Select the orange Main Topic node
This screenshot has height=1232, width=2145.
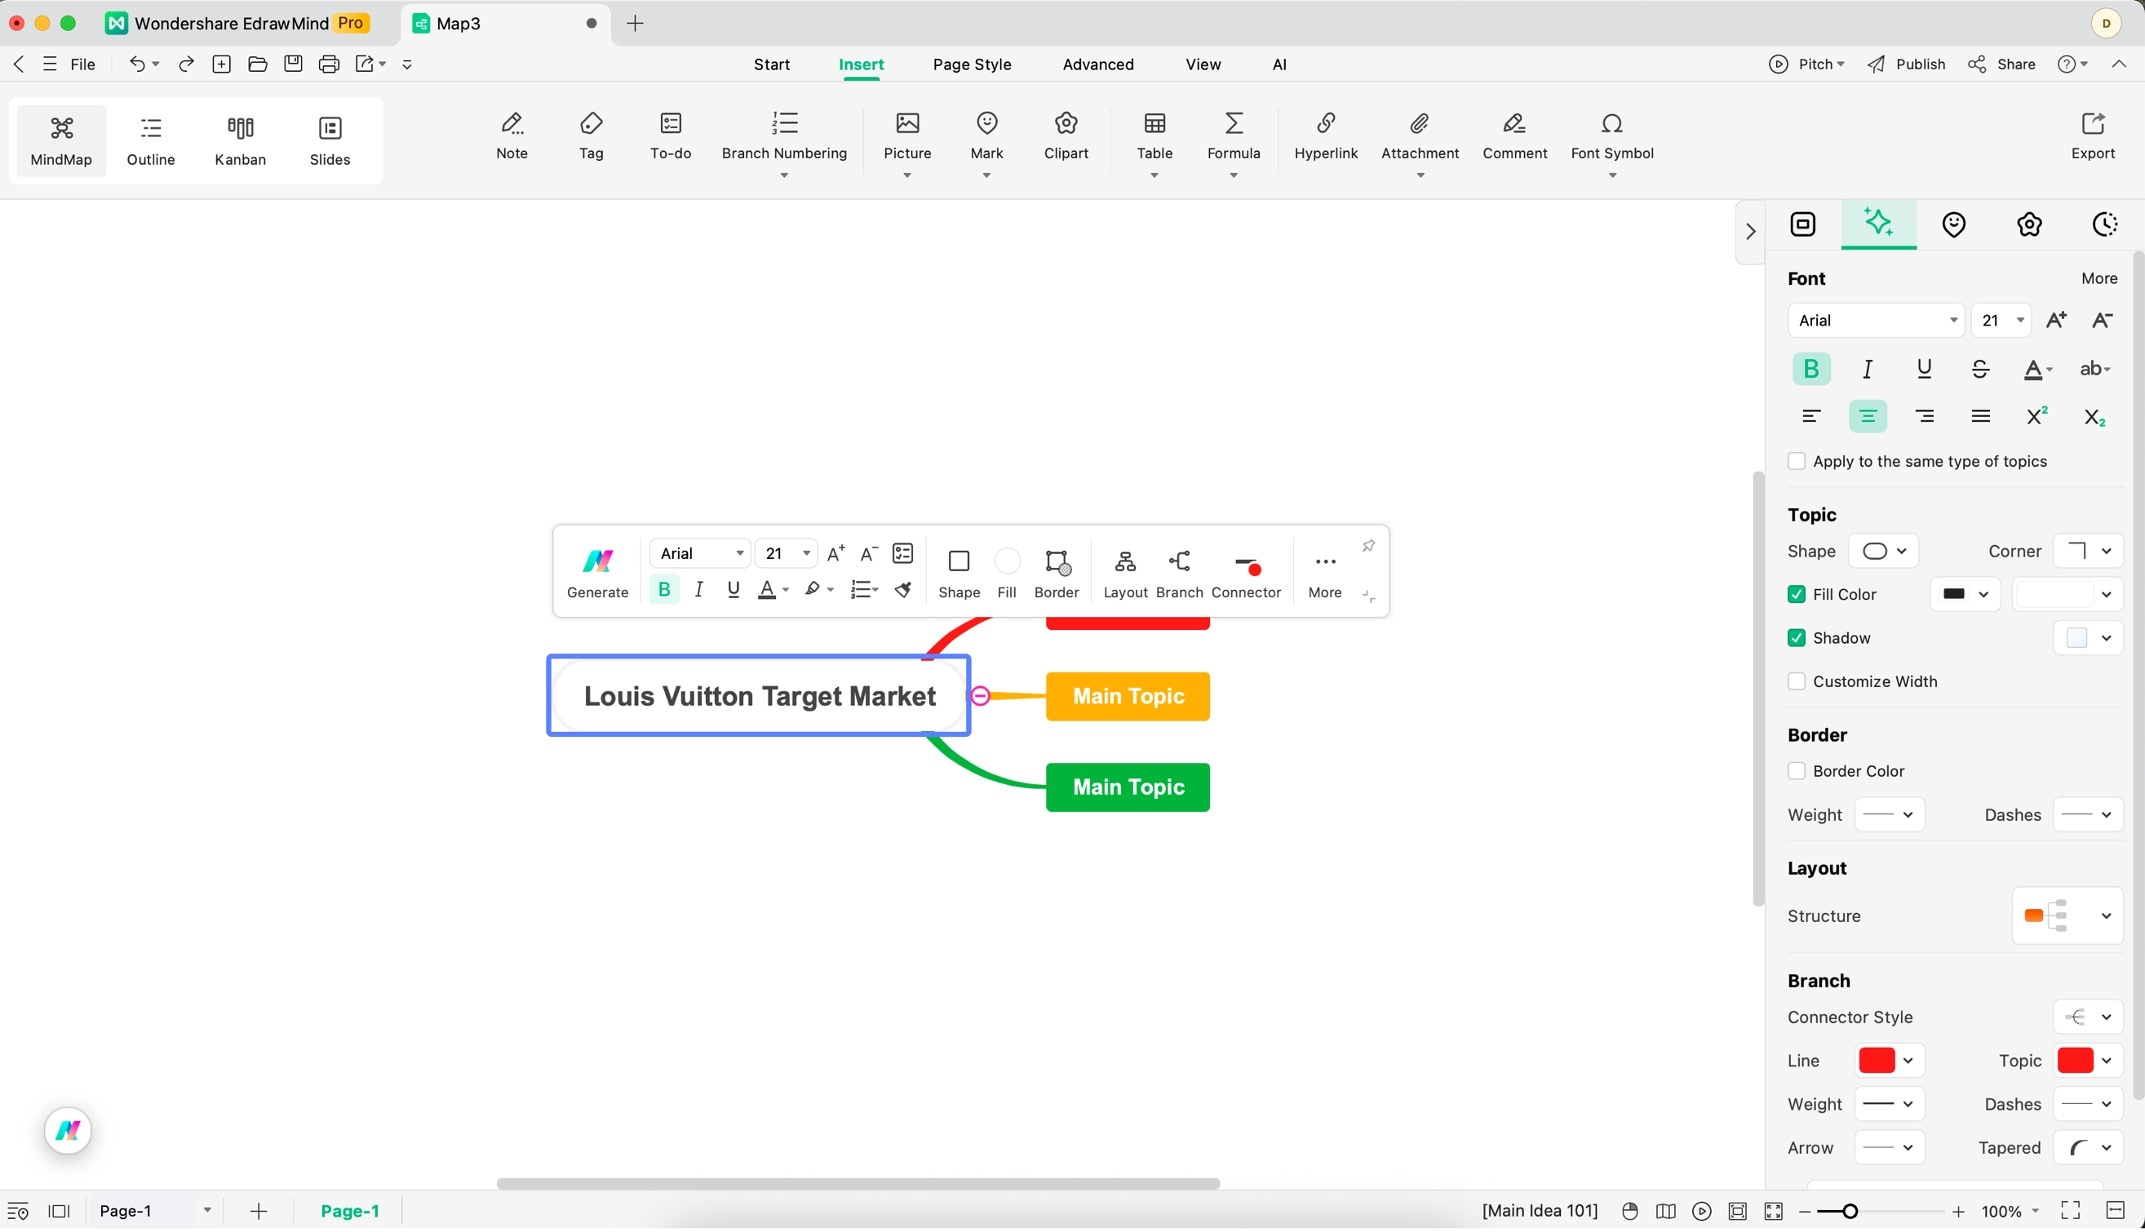(1128, 696)
